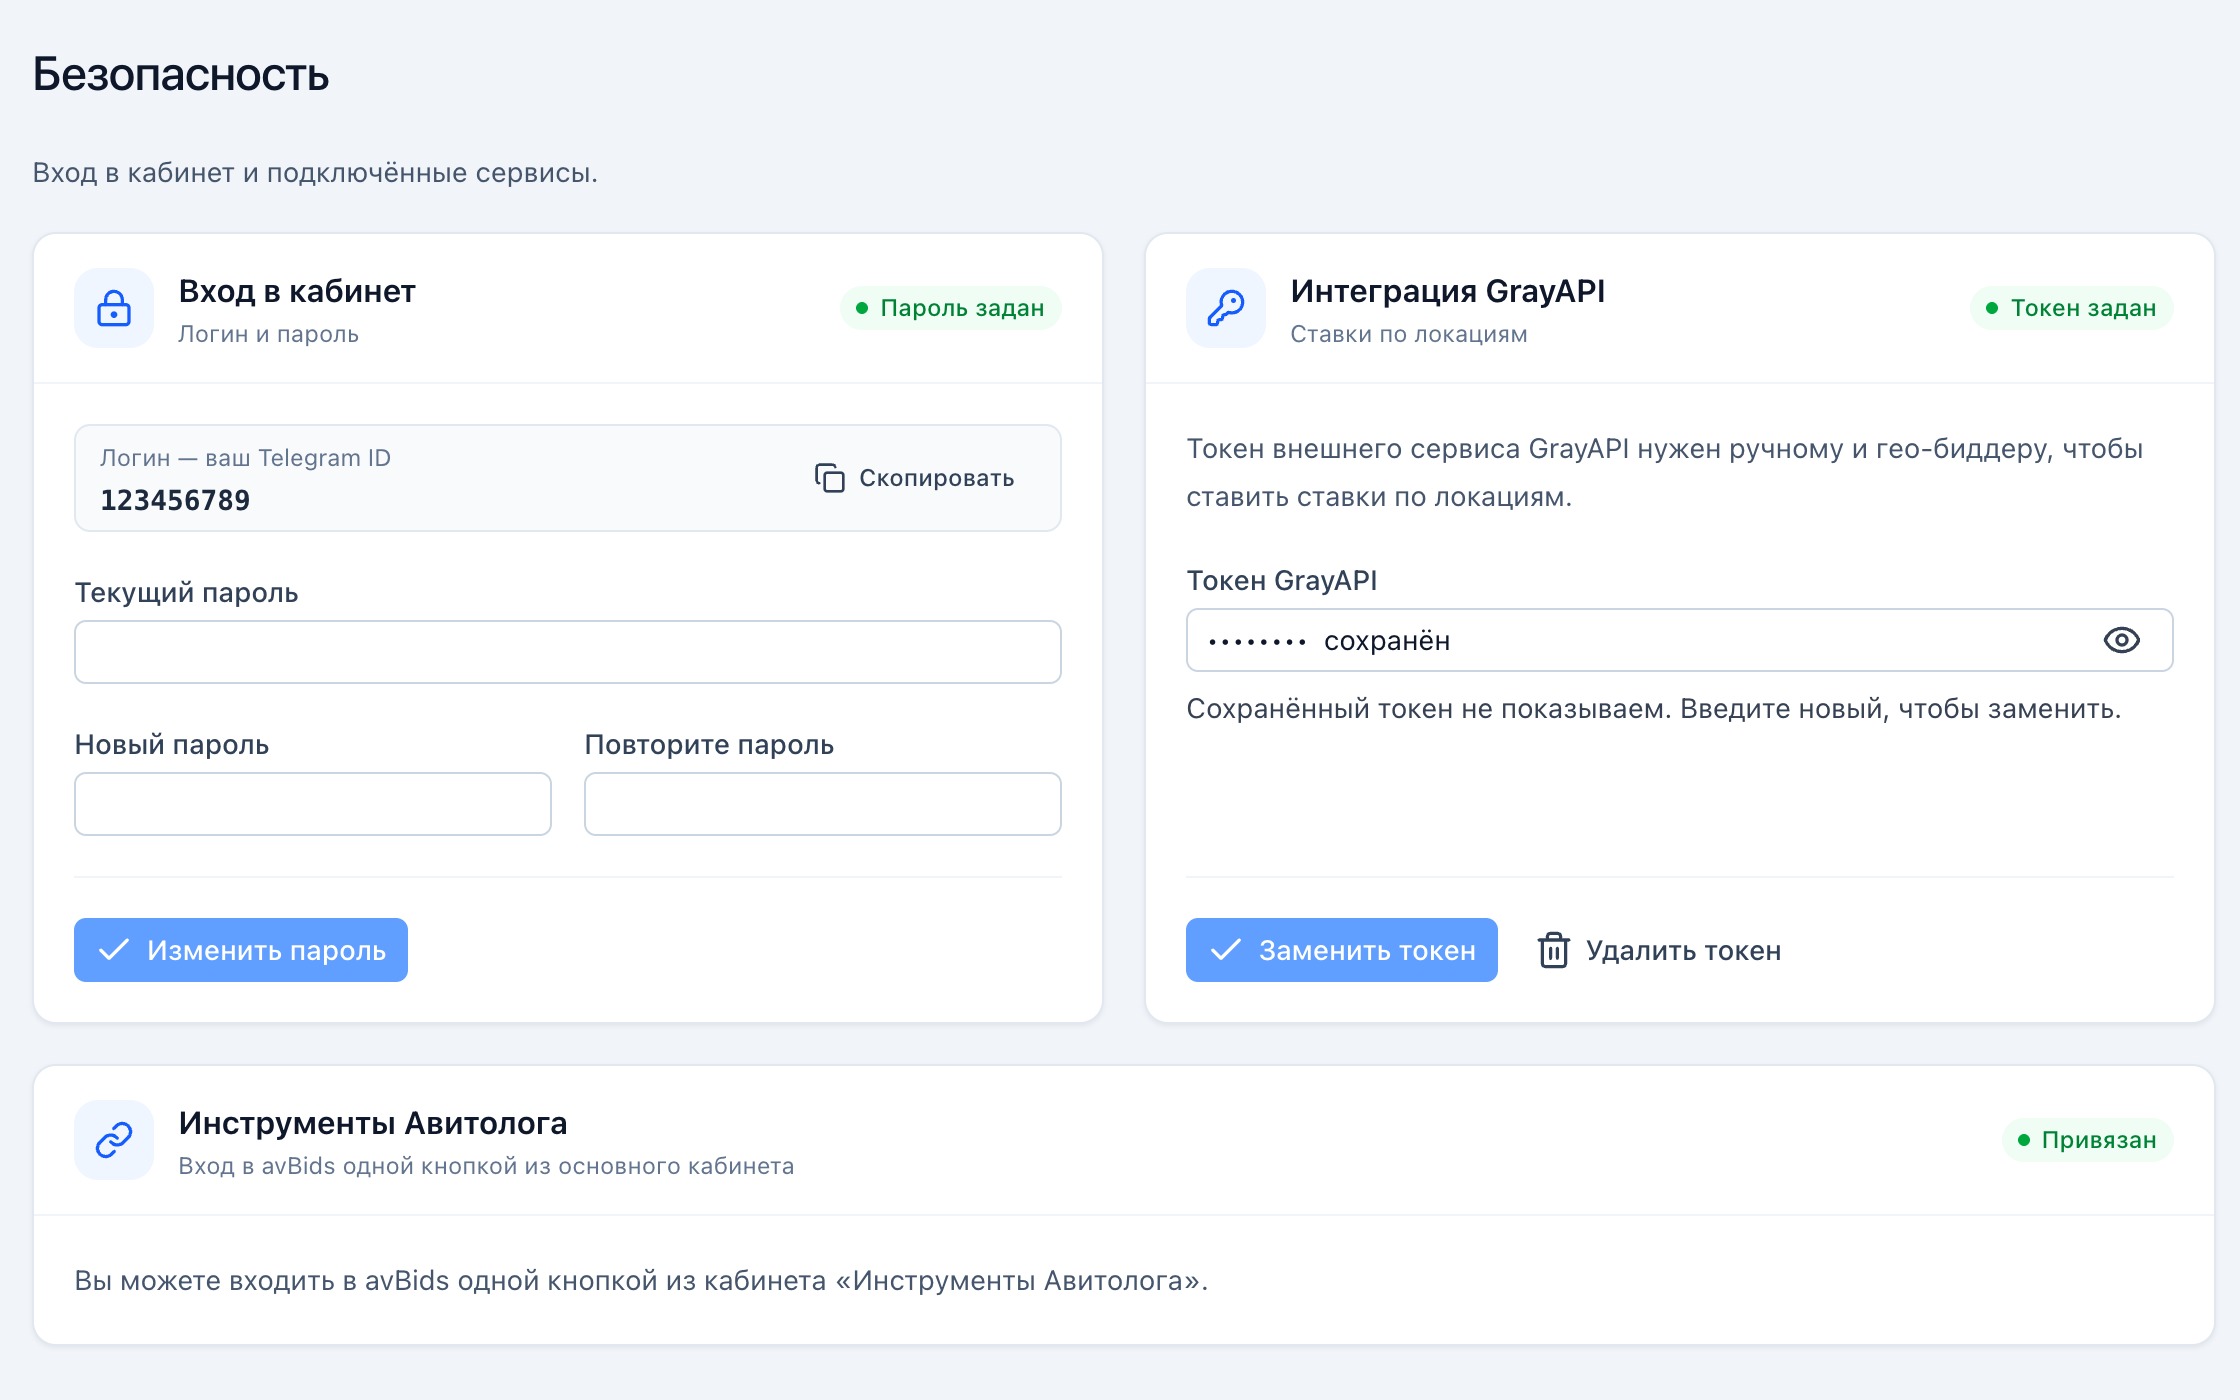This screenshot has height=1400, width=2240.
Task: Click the Привязан status badge
Action: click(2088, 1140)
